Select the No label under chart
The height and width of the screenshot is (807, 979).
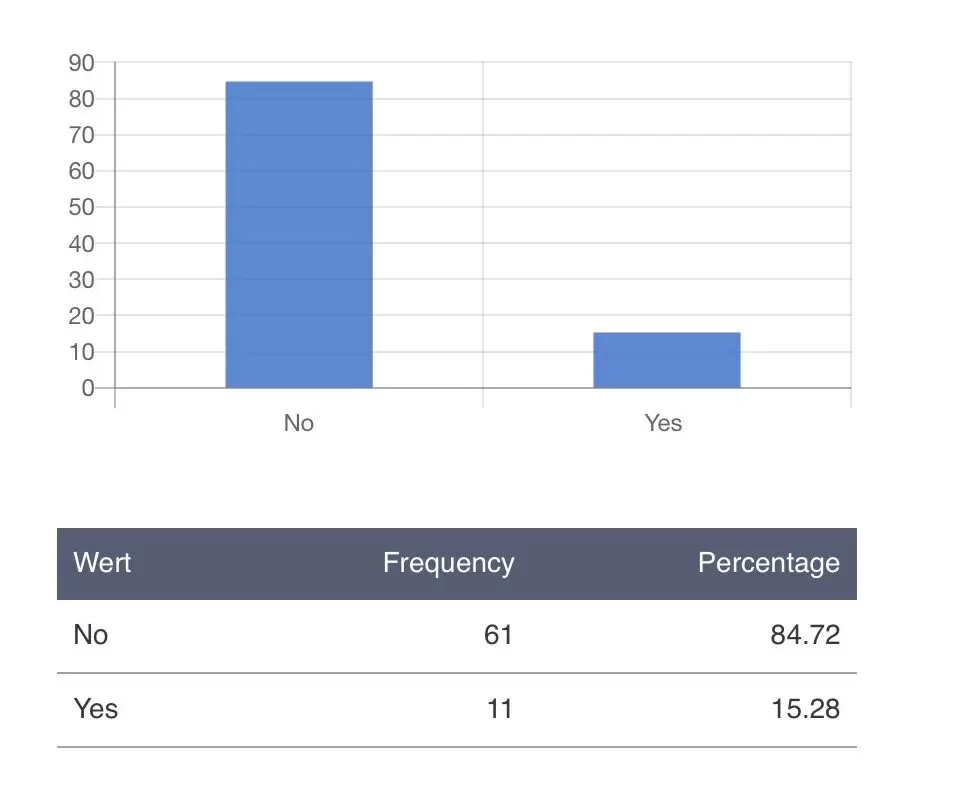tap(299, 423)
